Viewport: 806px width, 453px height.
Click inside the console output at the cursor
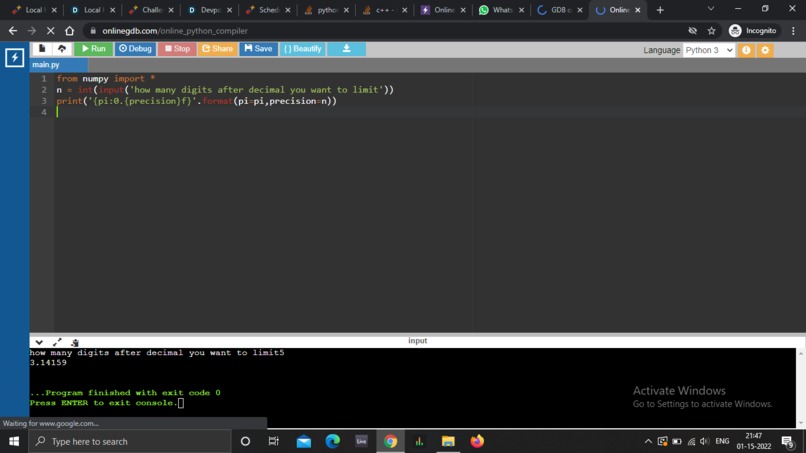tap(181, 403)
